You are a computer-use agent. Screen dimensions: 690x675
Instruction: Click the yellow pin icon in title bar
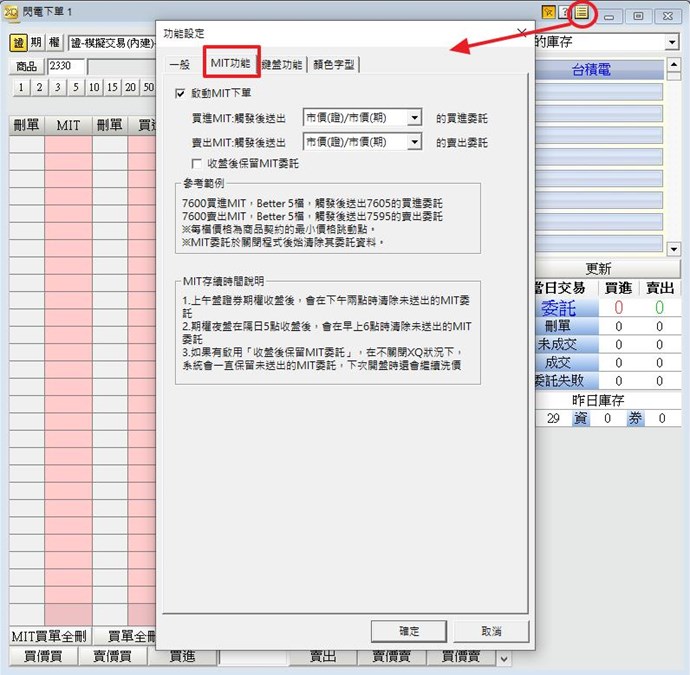click(x=549, y=14)
